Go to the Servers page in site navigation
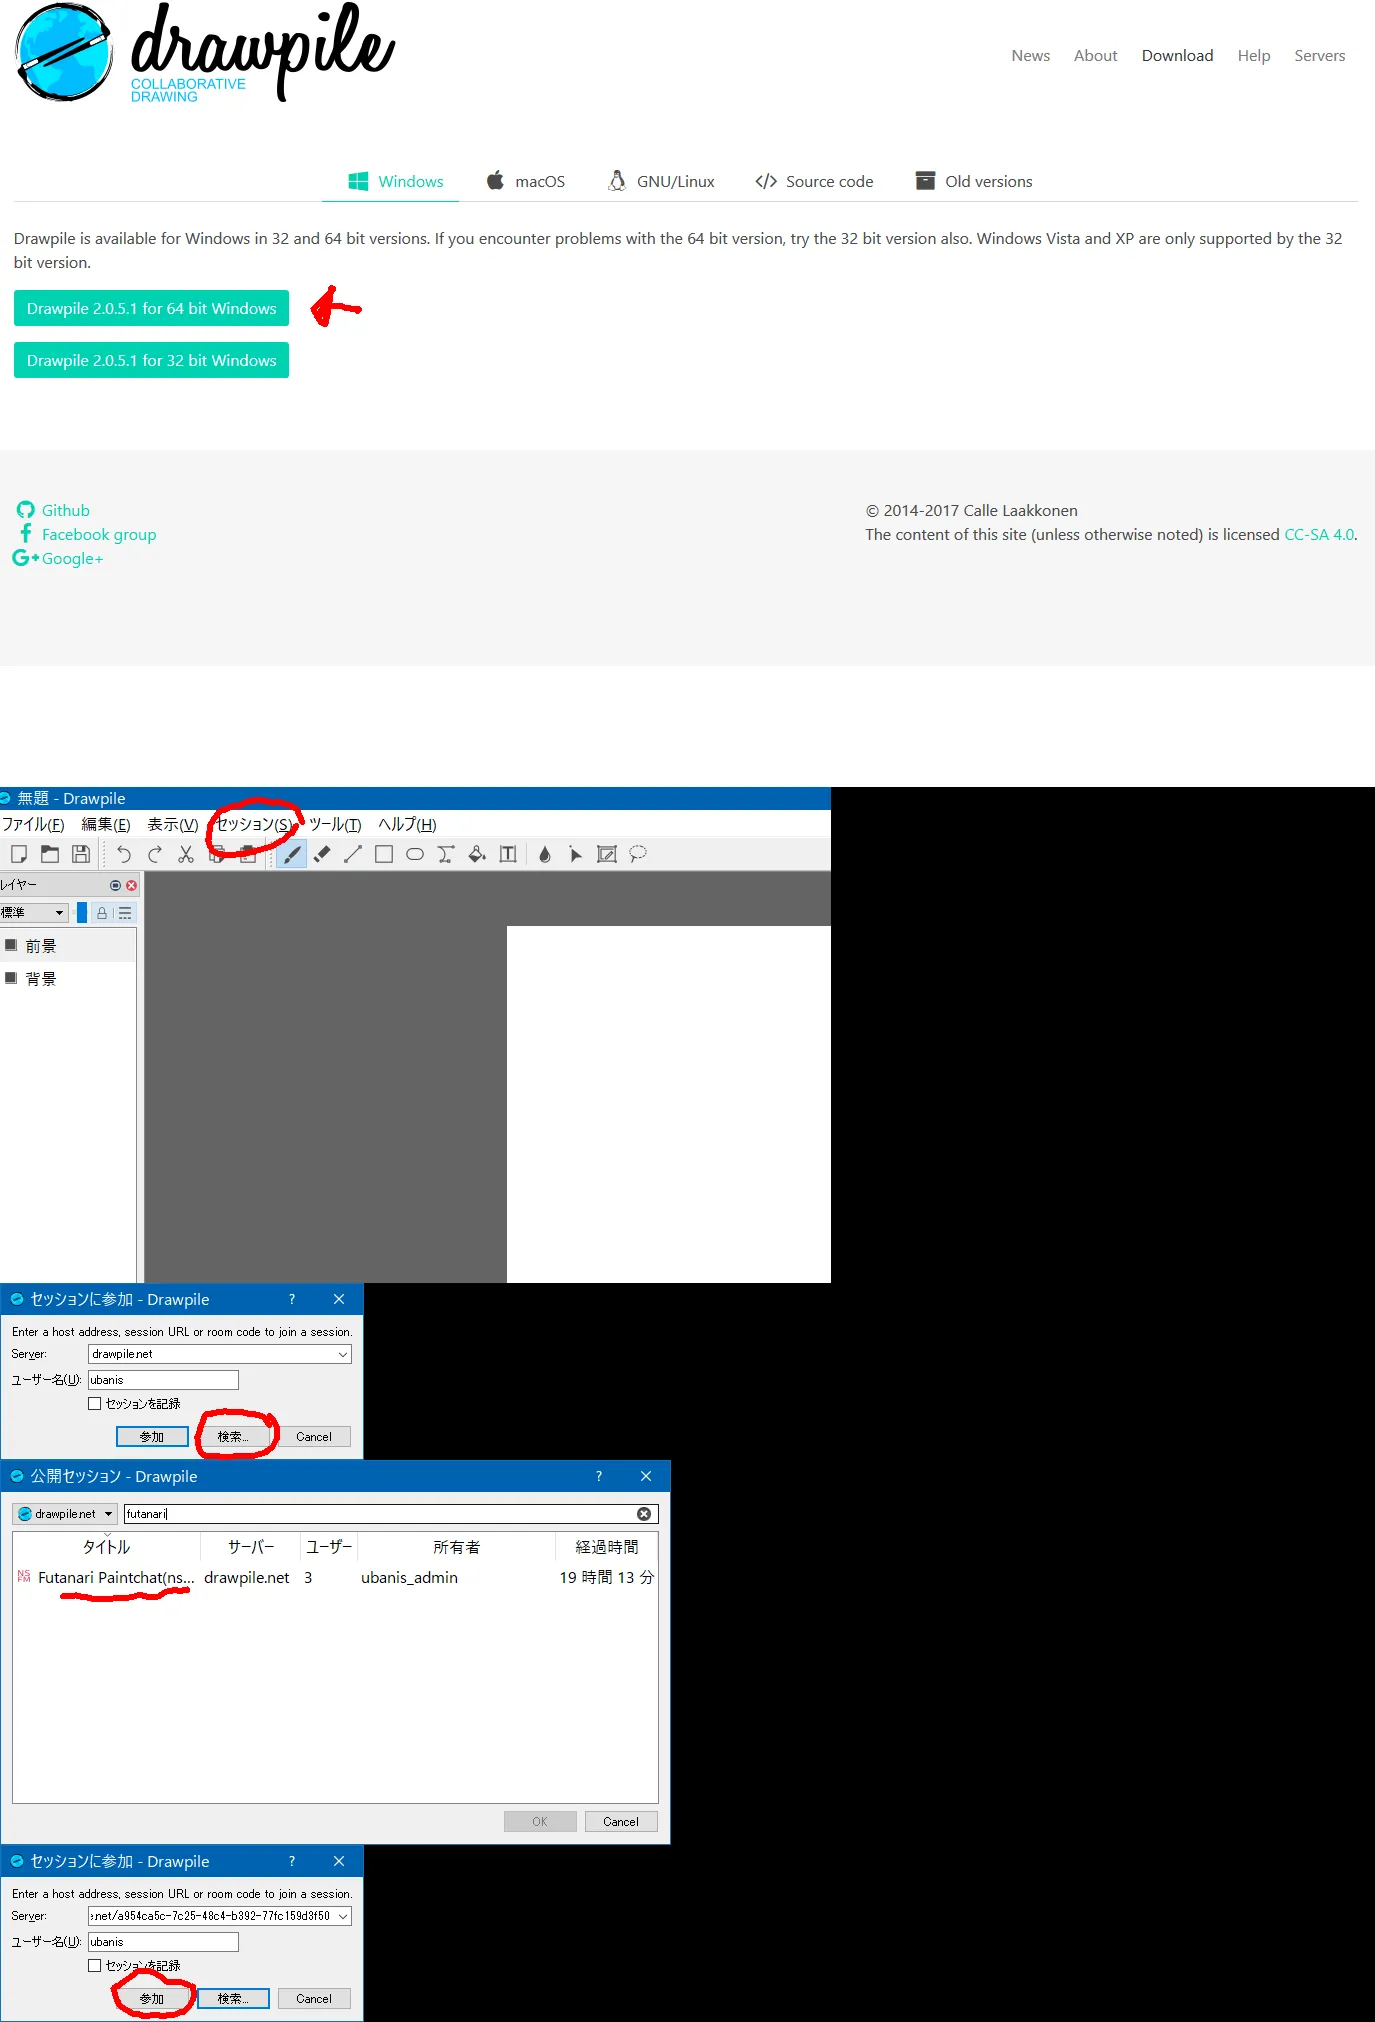Viewport: 1375px width, 2022px height. coord(1319,56)
